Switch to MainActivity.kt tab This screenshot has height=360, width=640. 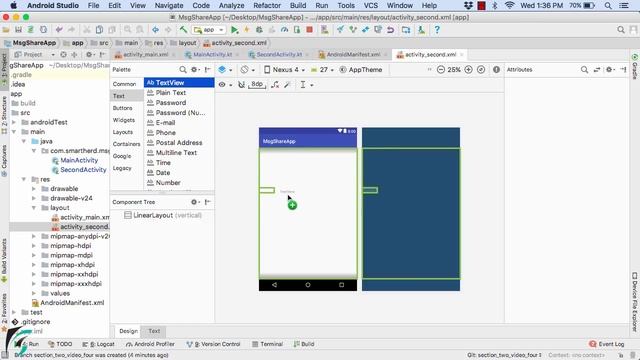tap(212, 54)
